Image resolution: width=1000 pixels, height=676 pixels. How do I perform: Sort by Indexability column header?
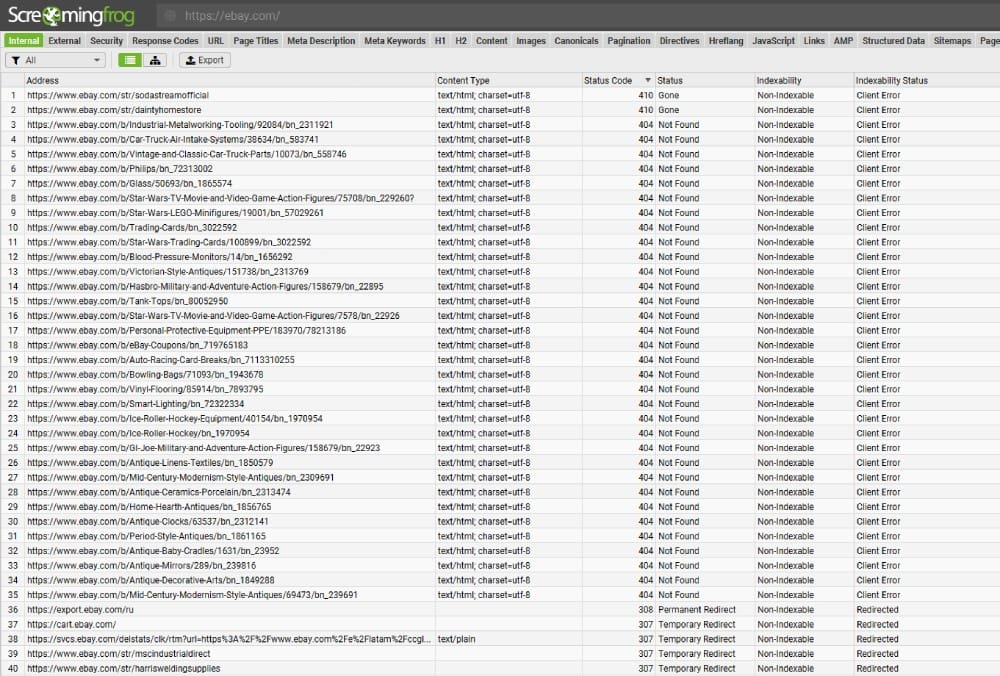point(804,80)
